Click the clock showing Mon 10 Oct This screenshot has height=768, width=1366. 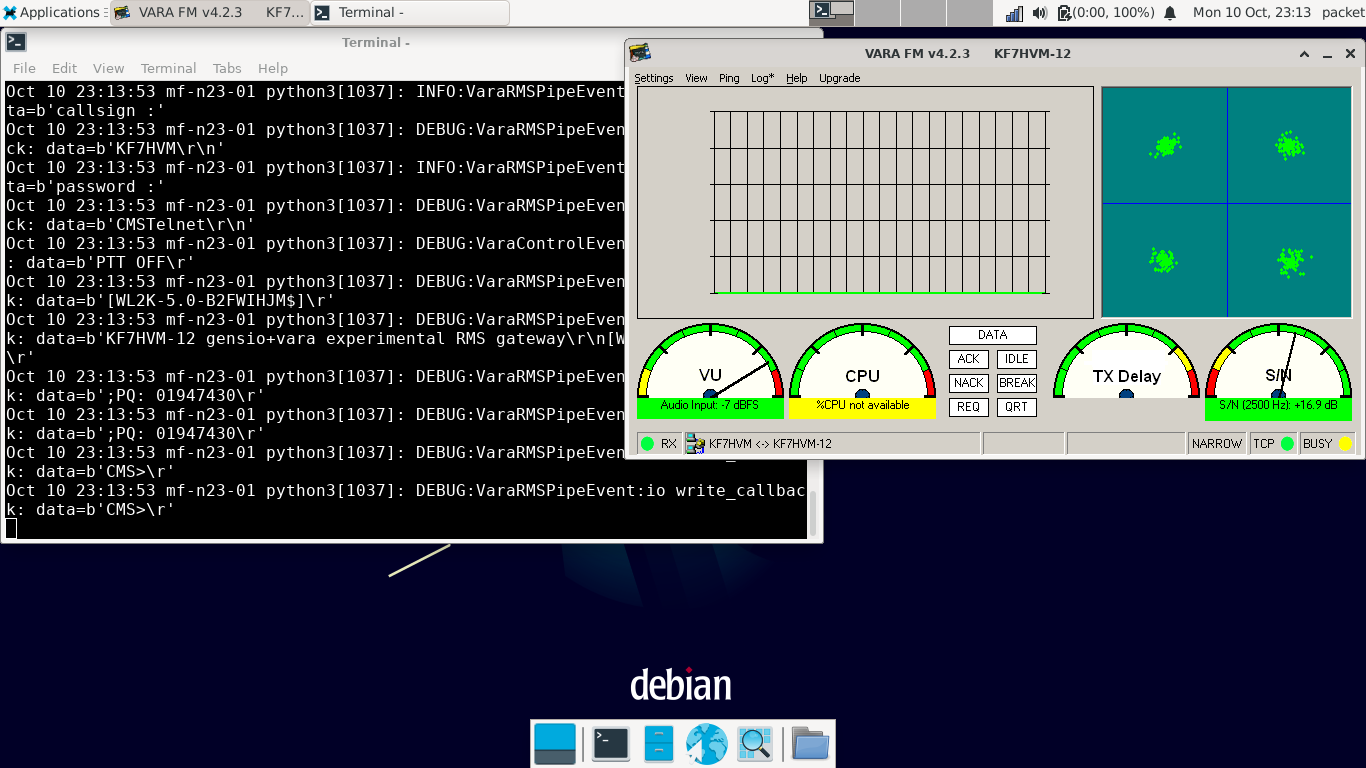(x=1252, y=13)
